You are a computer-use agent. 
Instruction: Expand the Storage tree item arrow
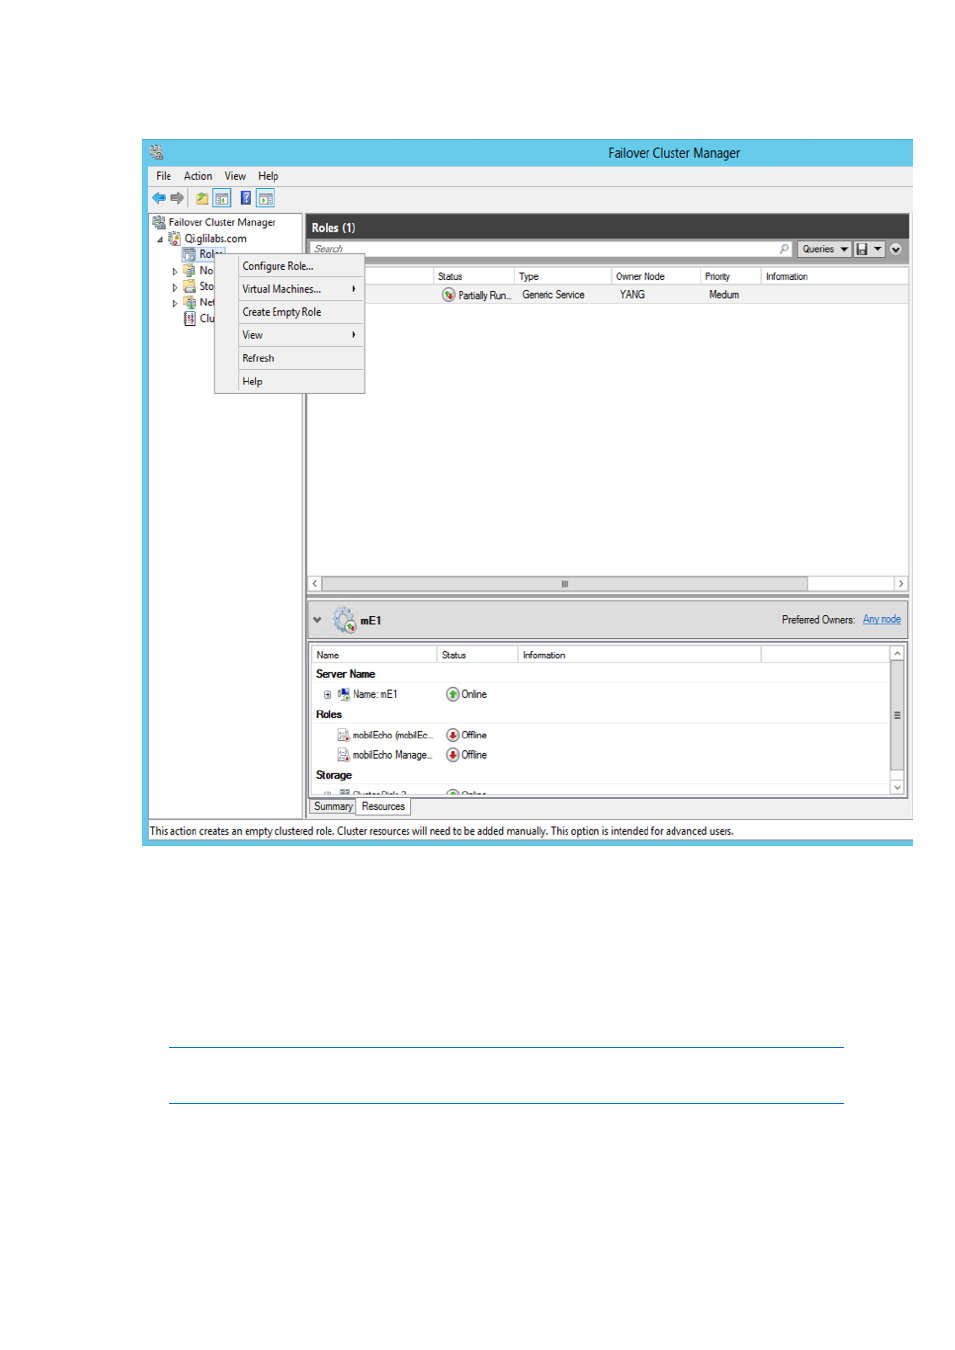[x=175, y=287]
